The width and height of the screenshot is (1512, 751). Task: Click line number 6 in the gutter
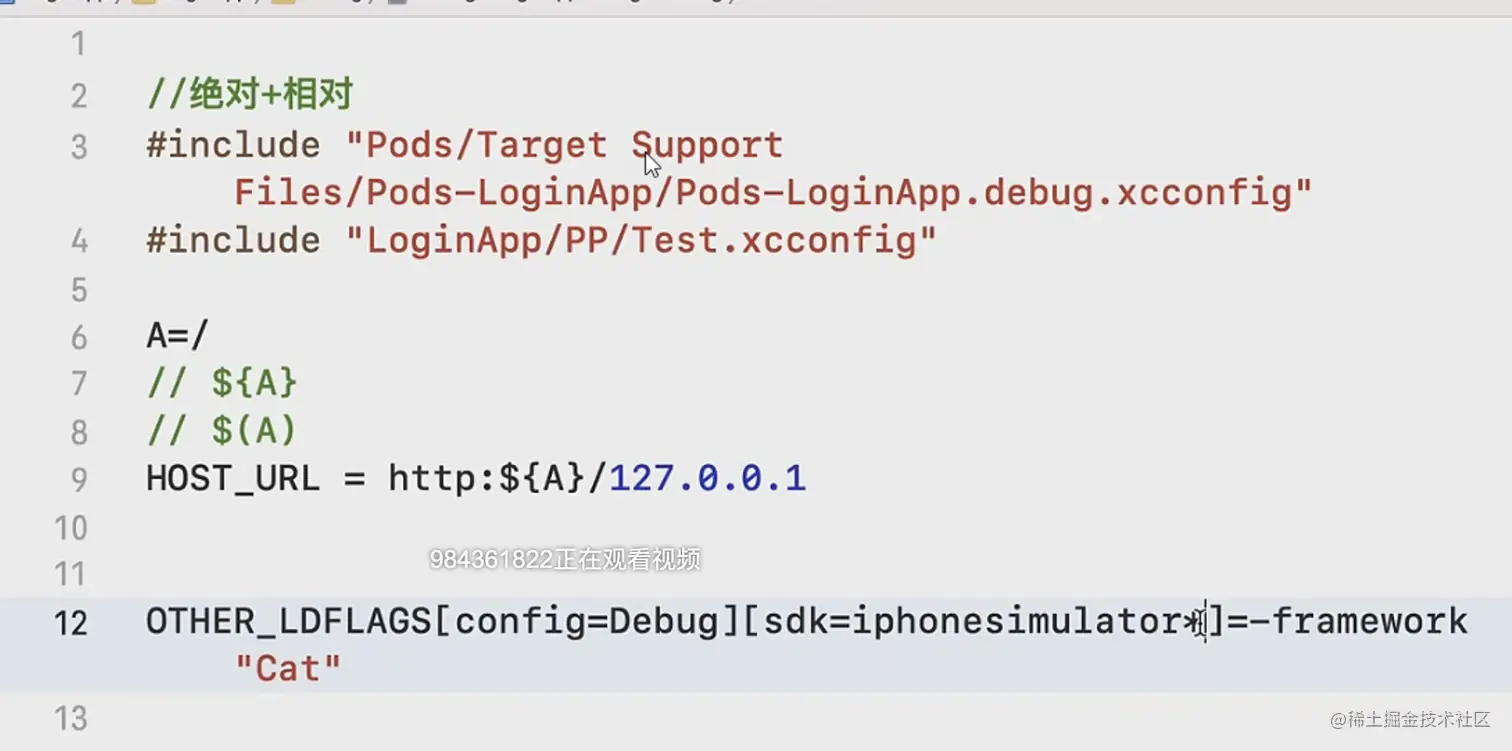[78, 338]
